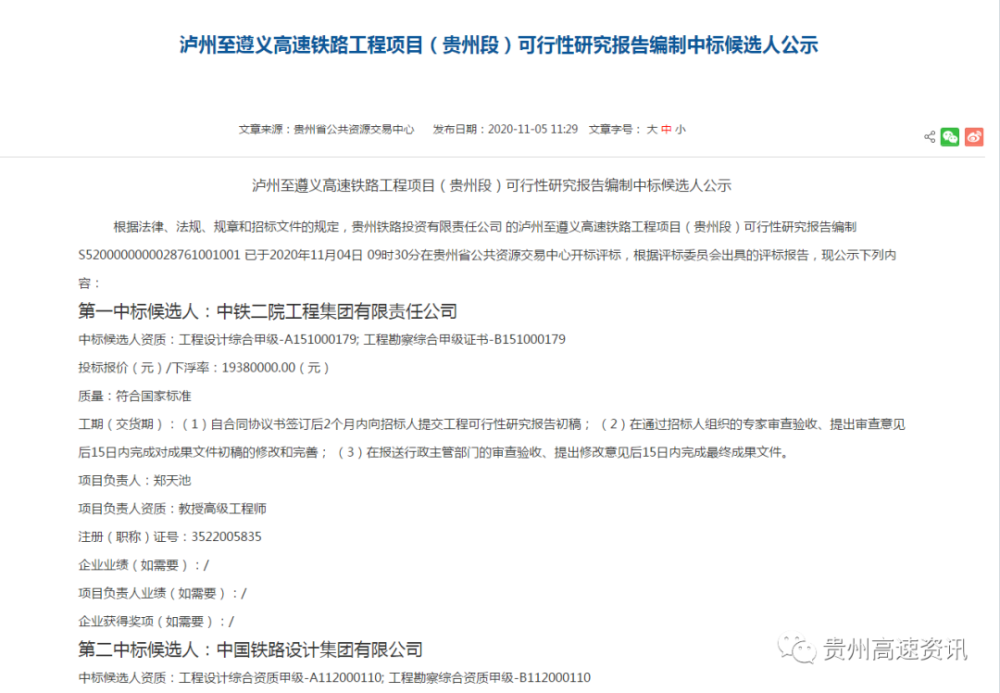Screen dimensions: 1000x693
Task: Click the line 项目负责人：郑天池
Action: click(x=135, y=480)
